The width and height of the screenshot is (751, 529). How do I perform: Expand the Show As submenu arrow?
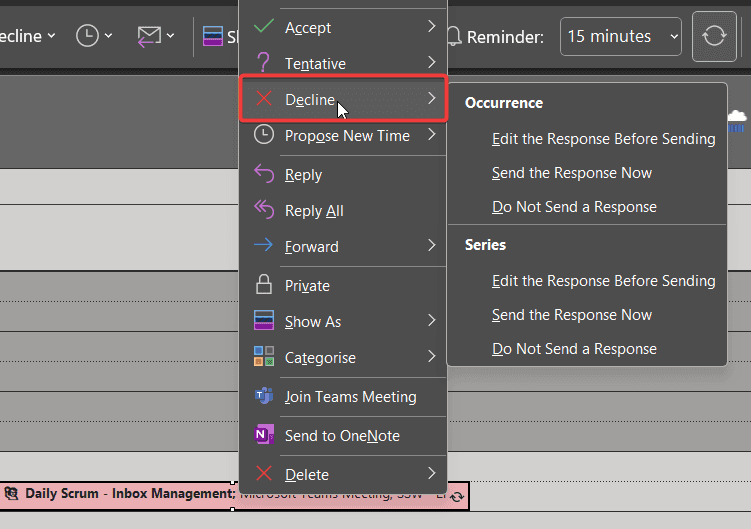coord(432,321)
